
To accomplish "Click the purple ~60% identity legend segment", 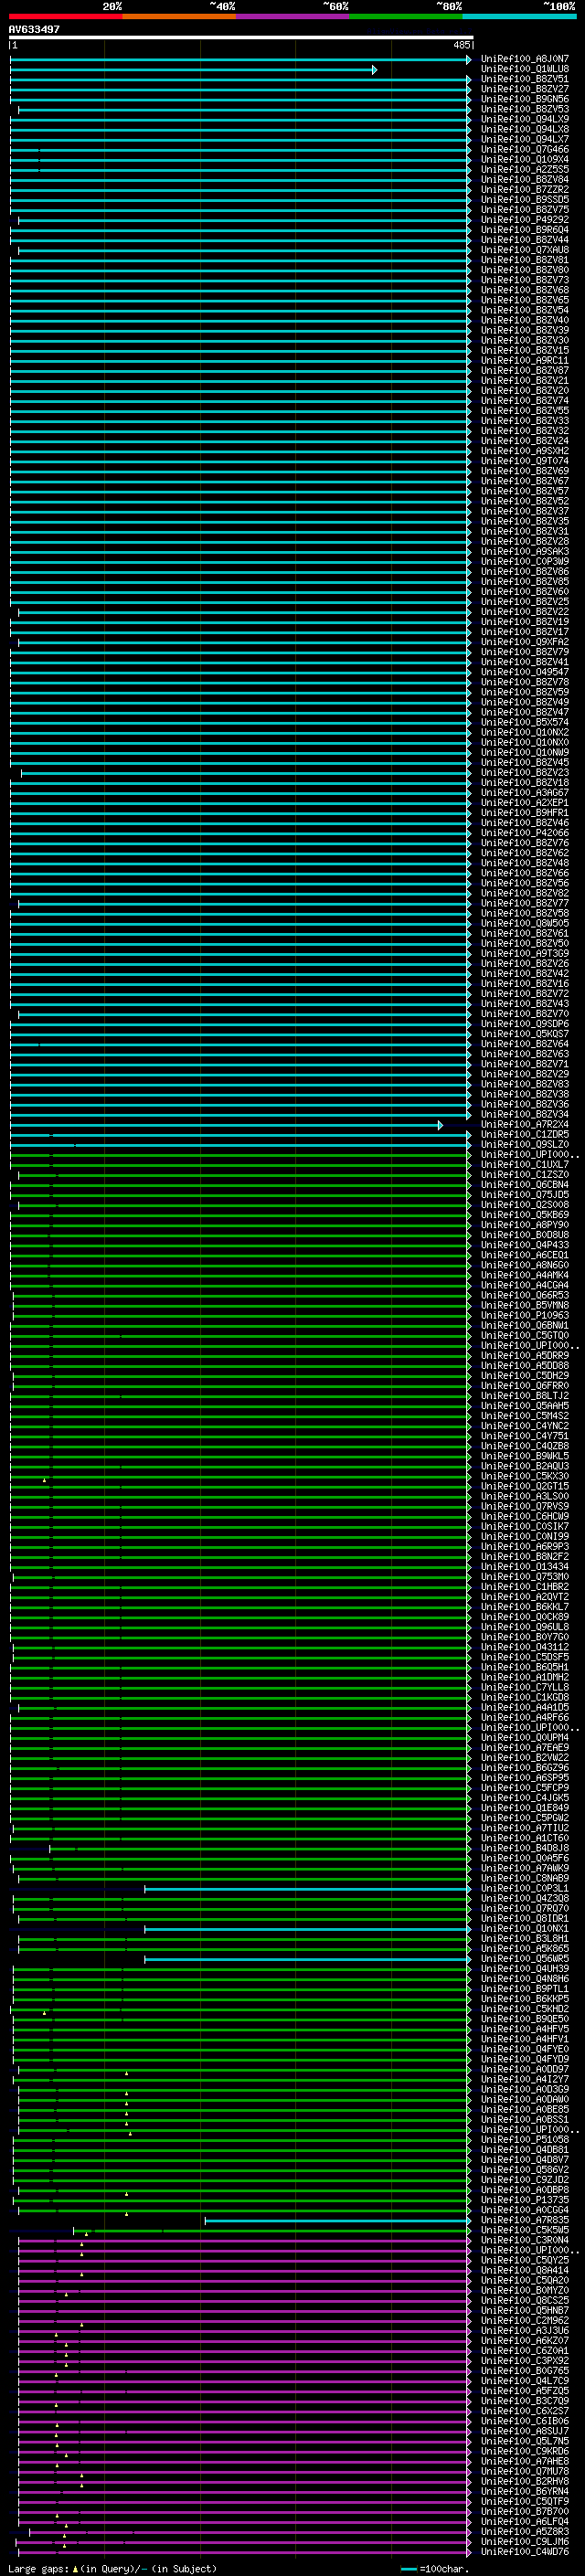I will click(x=292, y=16).
